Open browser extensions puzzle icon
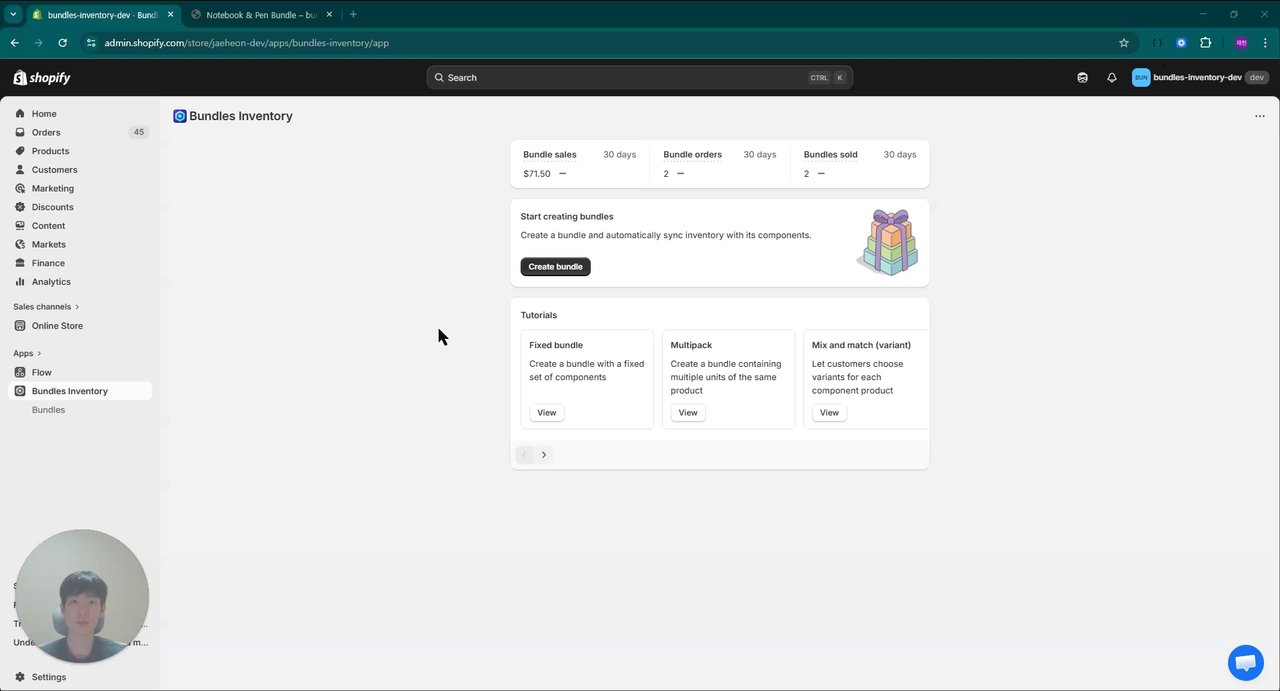Viewport: 1280px width, 691px height. point(1205,43)
